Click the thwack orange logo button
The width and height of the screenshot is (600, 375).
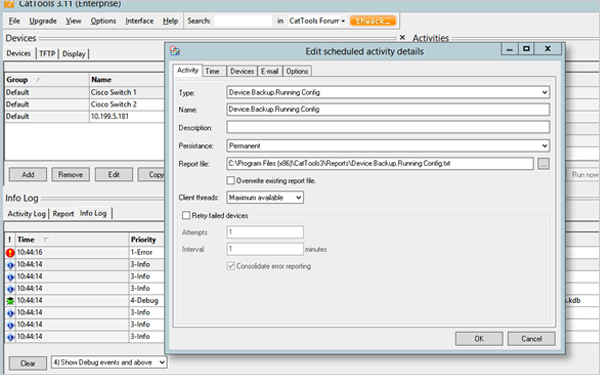(373, 21)
